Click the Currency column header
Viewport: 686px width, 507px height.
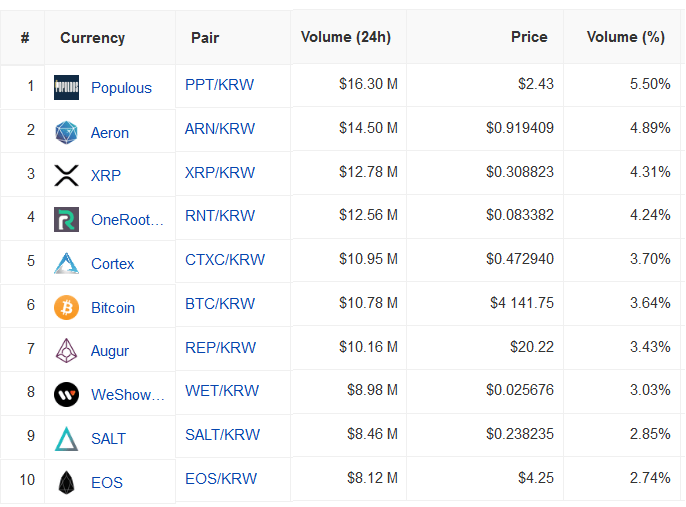pos(92,38)
